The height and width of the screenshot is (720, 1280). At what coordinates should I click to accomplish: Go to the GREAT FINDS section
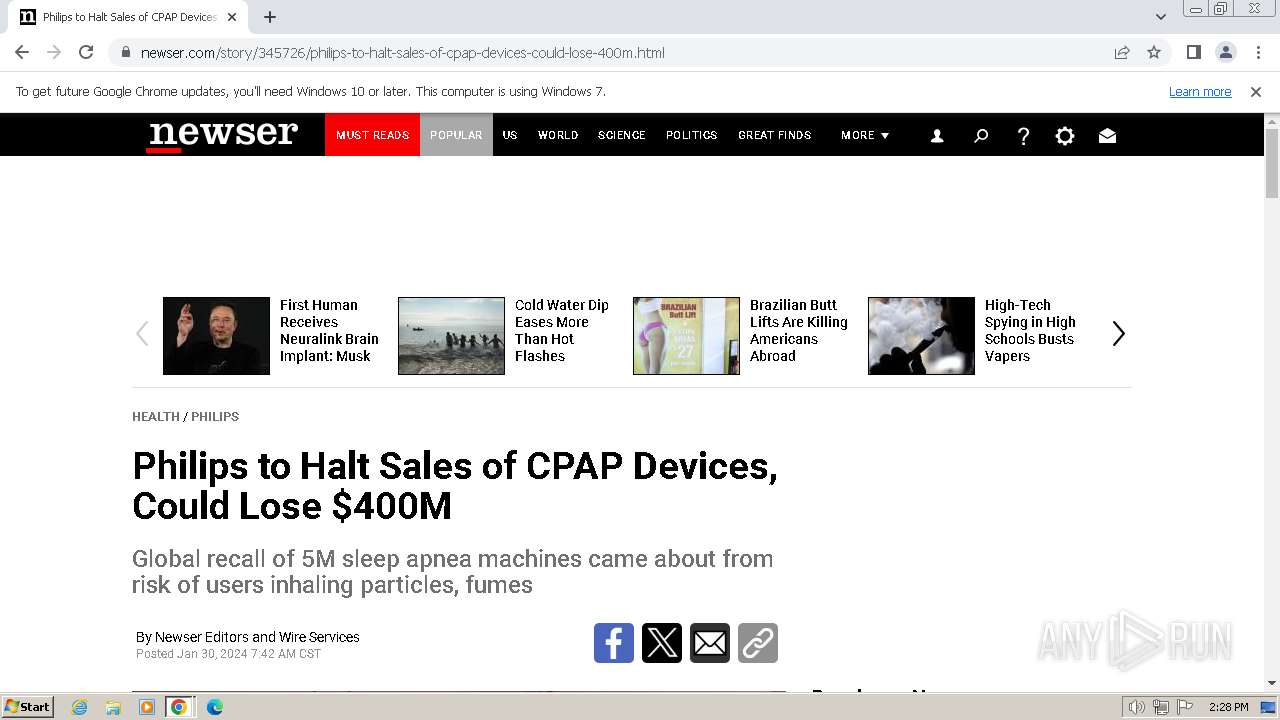(x=775, y=135)
